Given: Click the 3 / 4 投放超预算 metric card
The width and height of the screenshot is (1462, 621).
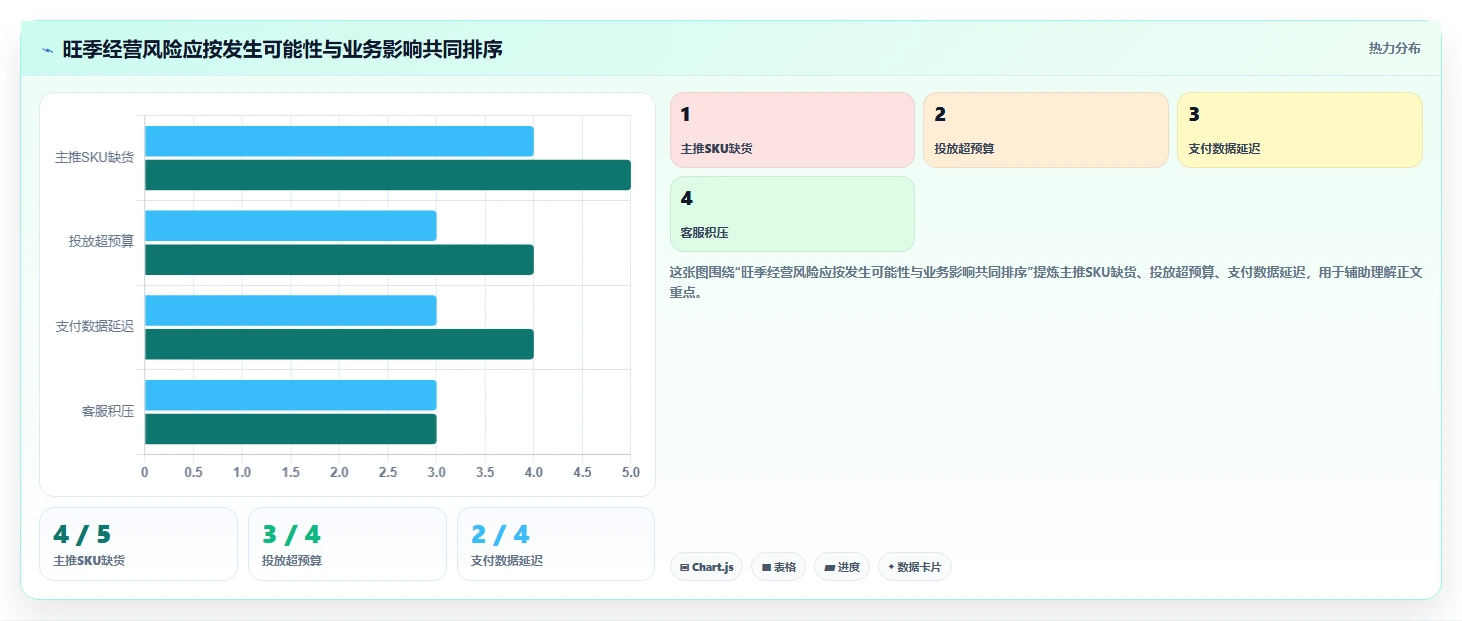Looking at the screenshot, I should point(347,544).
